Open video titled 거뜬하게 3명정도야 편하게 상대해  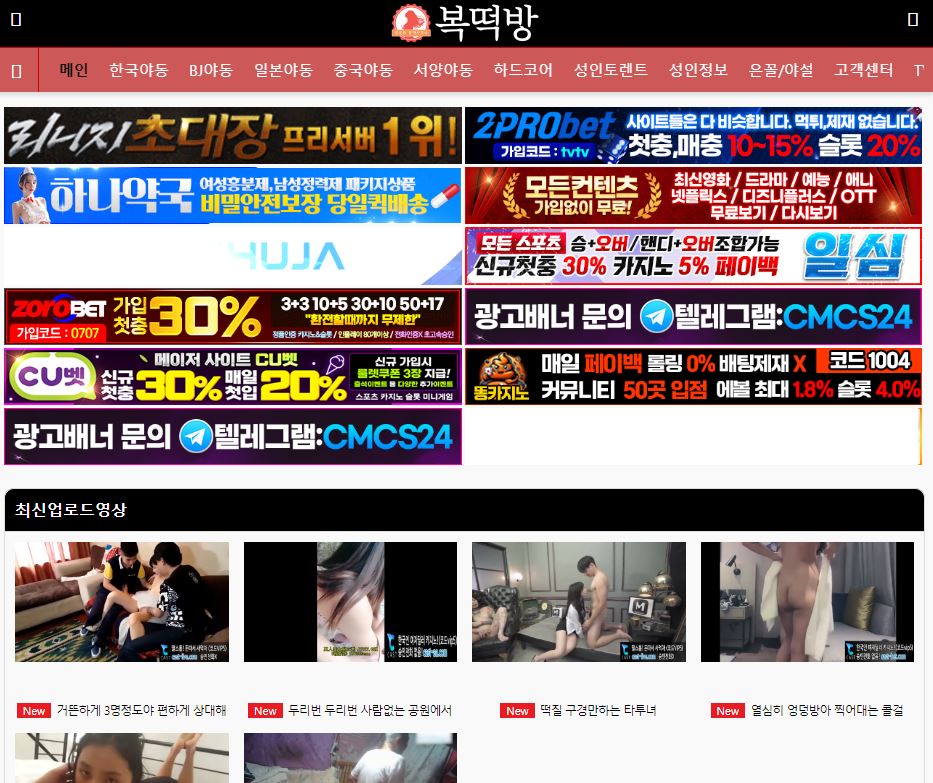[x=142, y=710]
